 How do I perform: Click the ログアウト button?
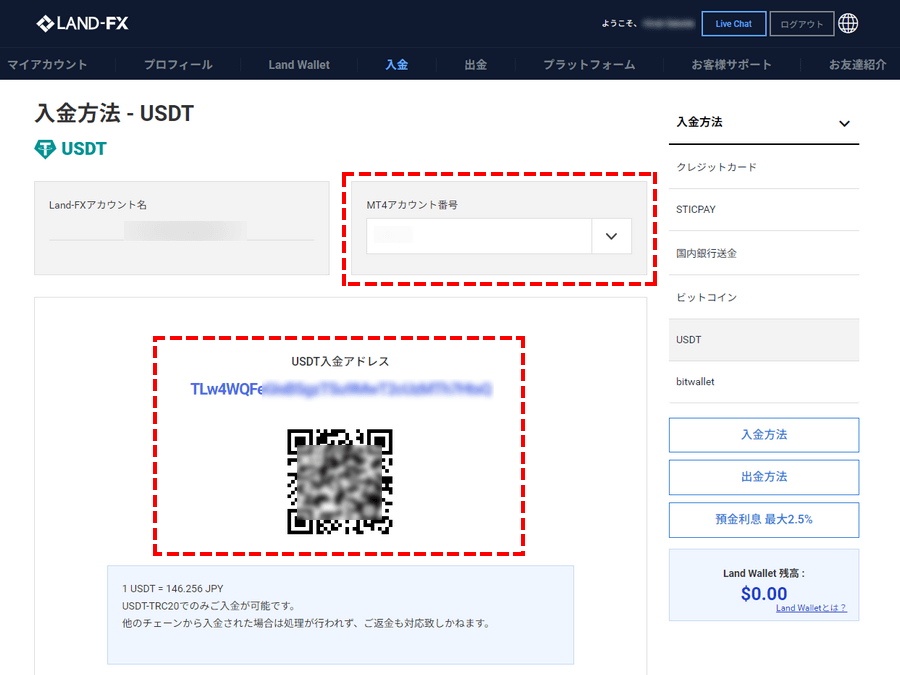(x=801, y=24)
